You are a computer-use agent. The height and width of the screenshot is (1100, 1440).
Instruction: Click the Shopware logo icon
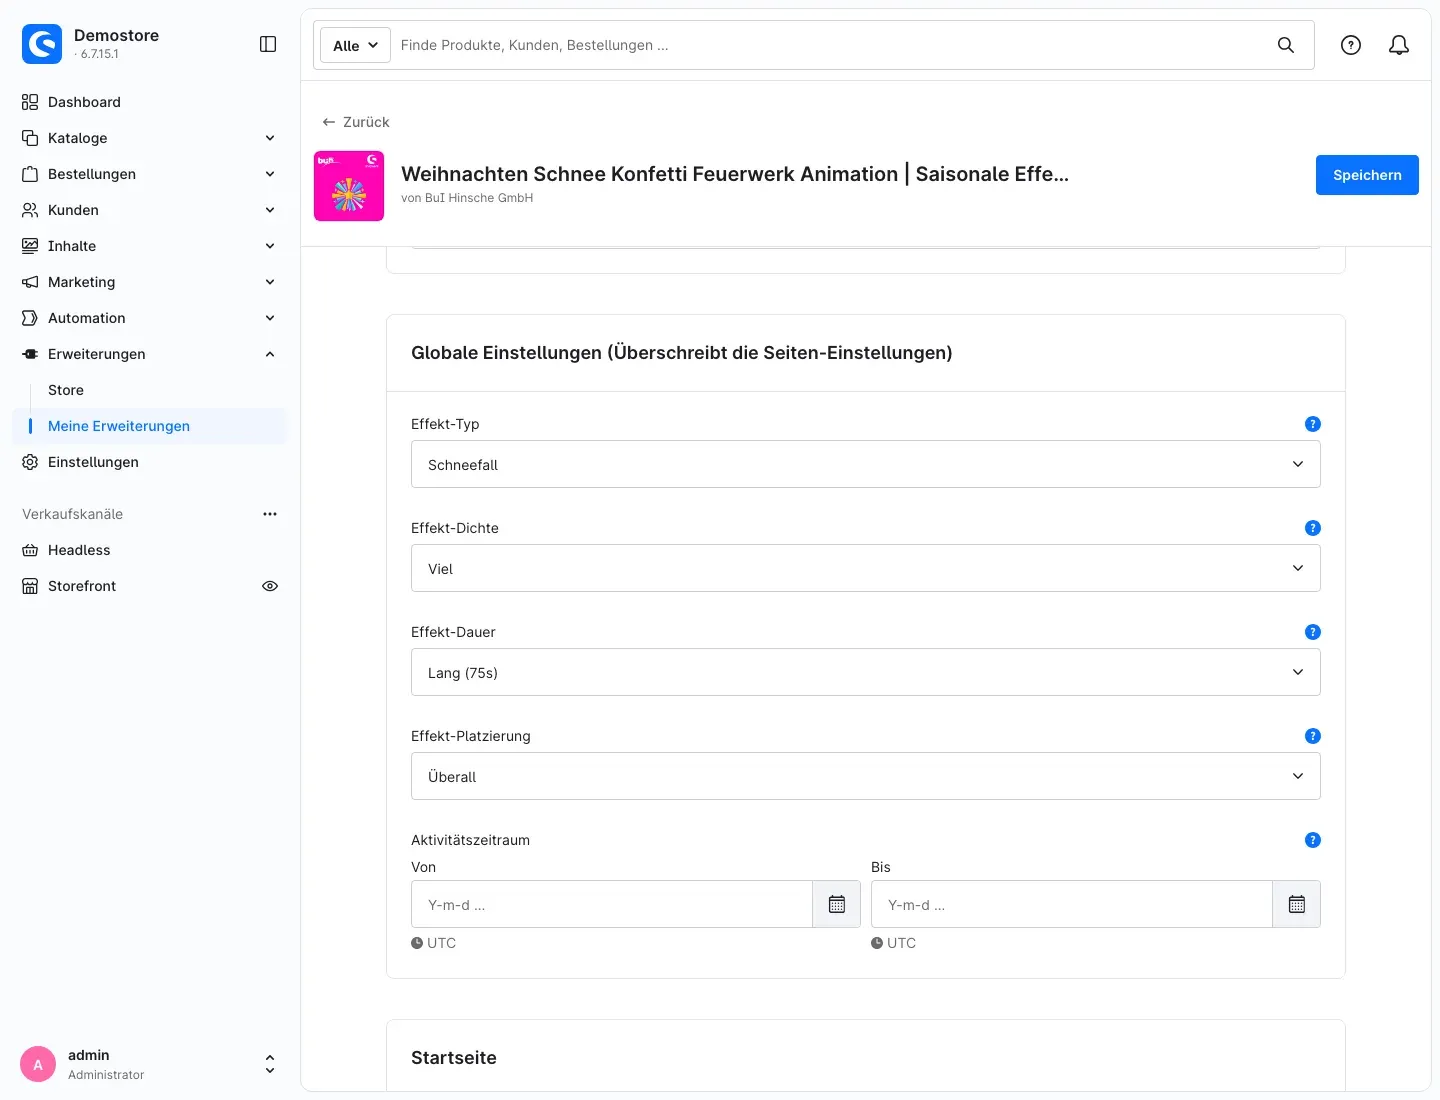coord(42,44)
